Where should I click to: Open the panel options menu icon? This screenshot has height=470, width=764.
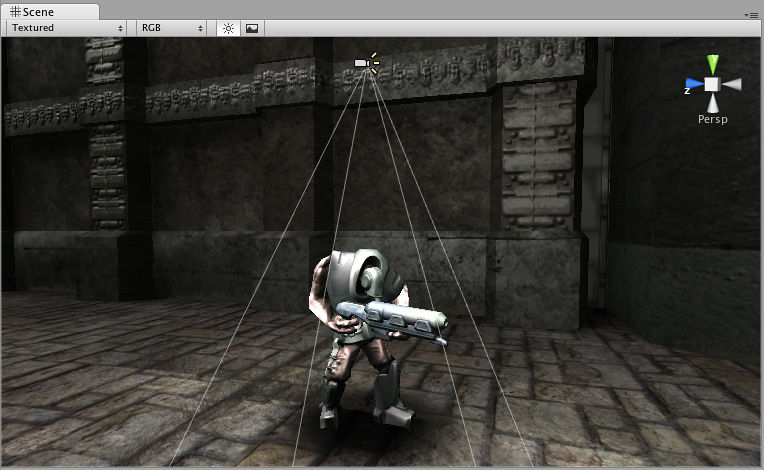(x=751, y=15)
